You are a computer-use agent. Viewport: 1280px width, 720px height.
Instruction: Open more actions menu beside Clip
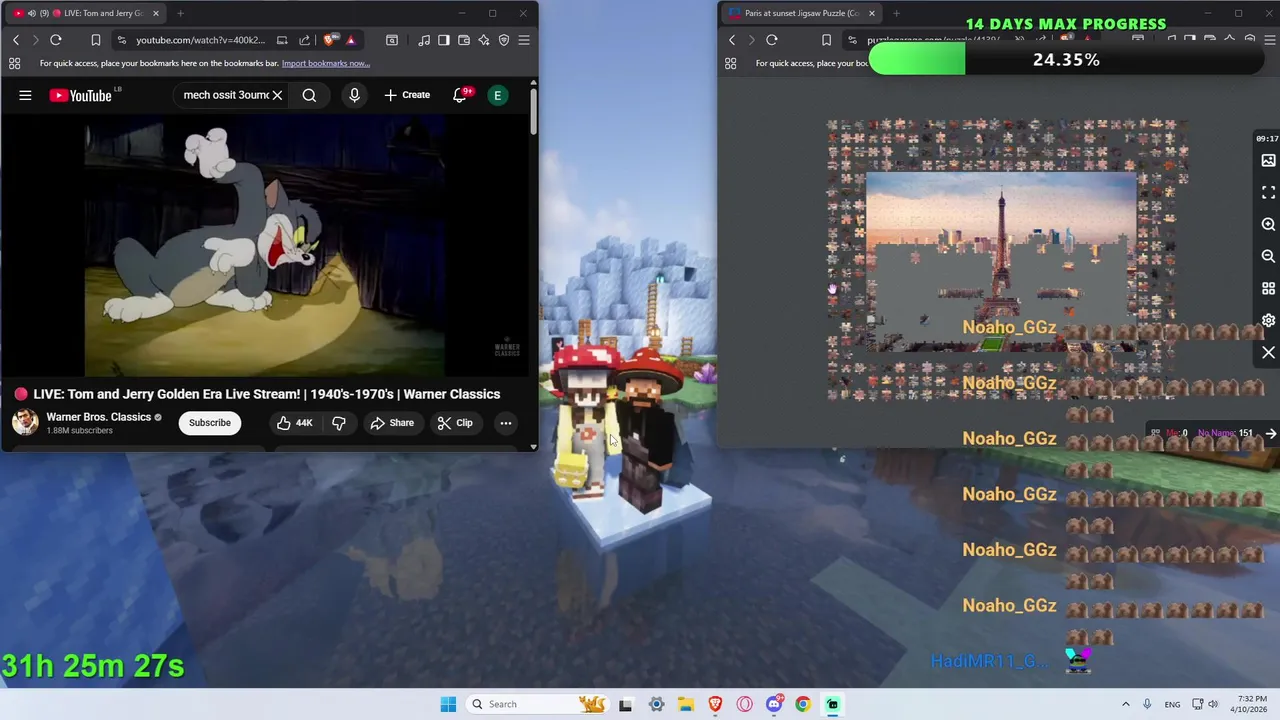506,423
